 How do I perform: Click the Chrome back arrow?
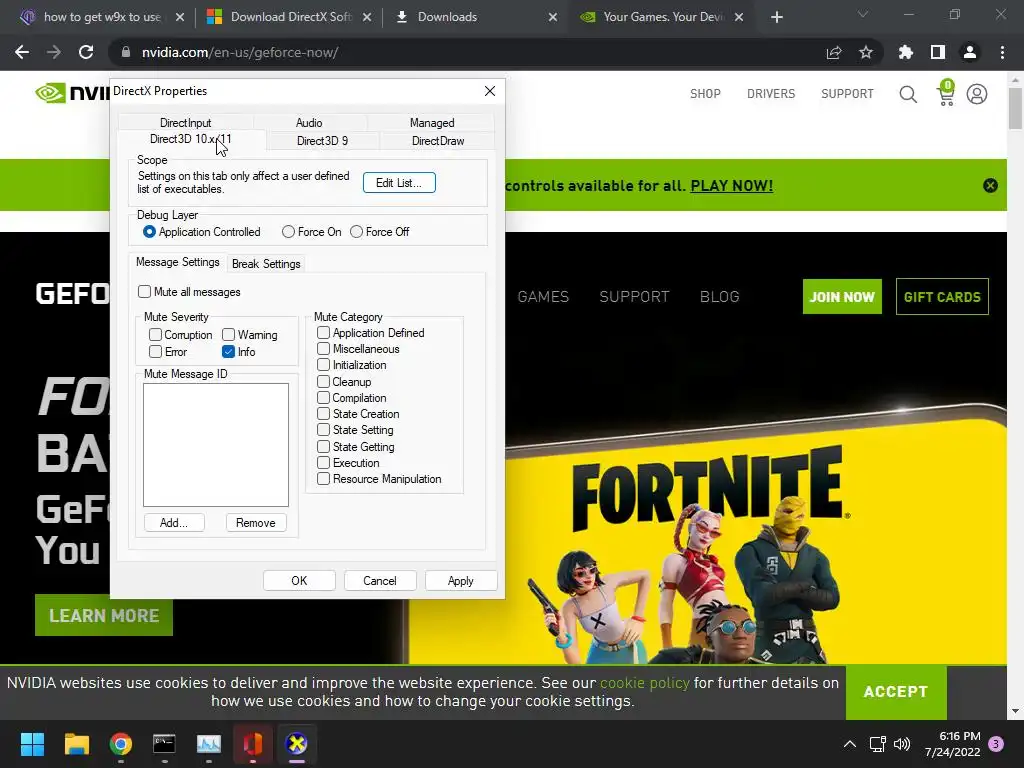point(22,52)
